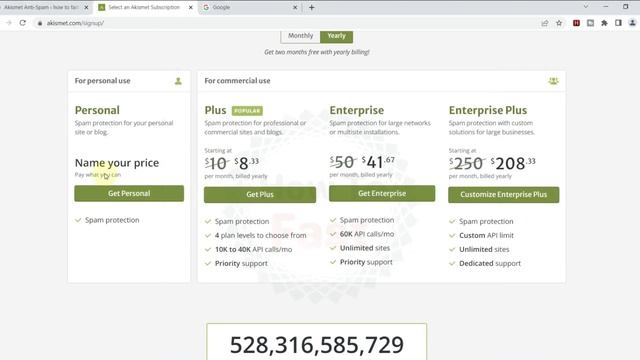Click the POPULAR badge next to Plus

tap(247, 111)
